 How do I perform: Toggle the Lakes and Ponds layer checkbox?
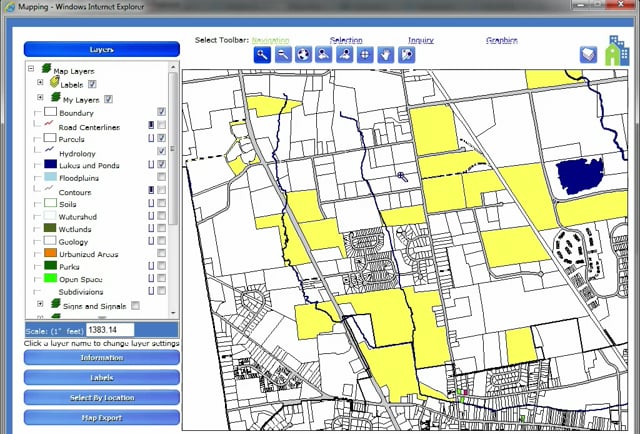click(x=161, y=164)
